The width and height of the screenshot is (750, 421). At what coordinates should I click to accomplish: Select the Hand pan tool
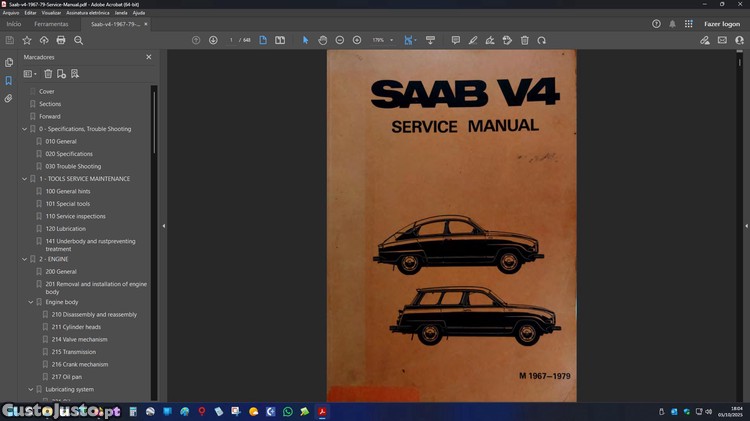(x=323, y=40)
